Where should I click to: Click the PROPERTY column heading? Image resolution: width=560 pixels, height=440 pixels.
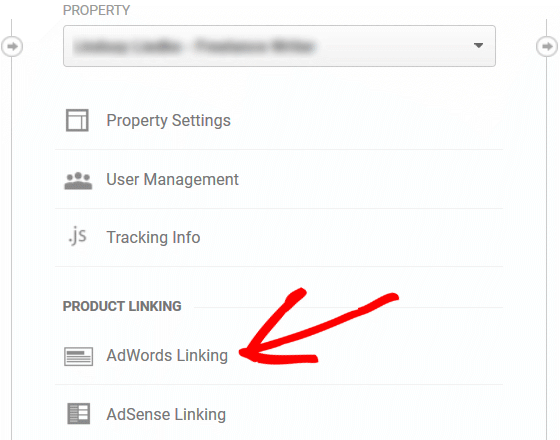click(96, 10)
